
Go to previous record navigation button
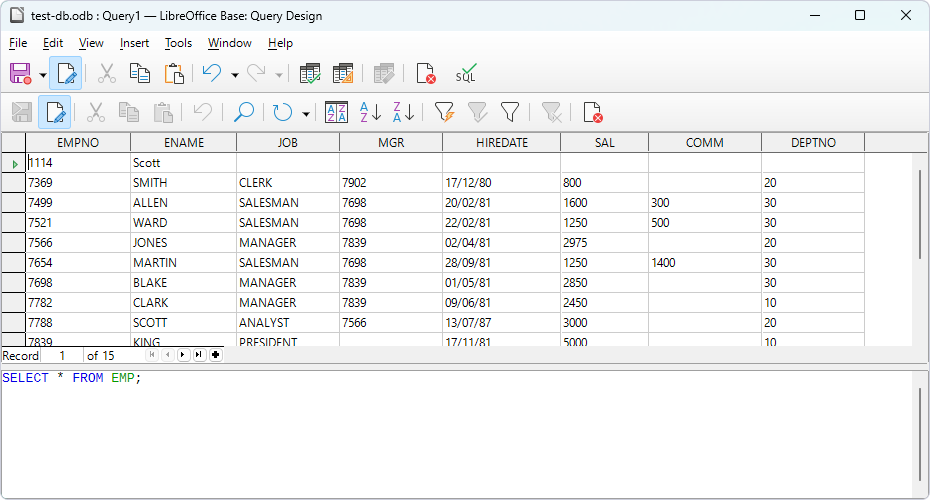point(168,355)
